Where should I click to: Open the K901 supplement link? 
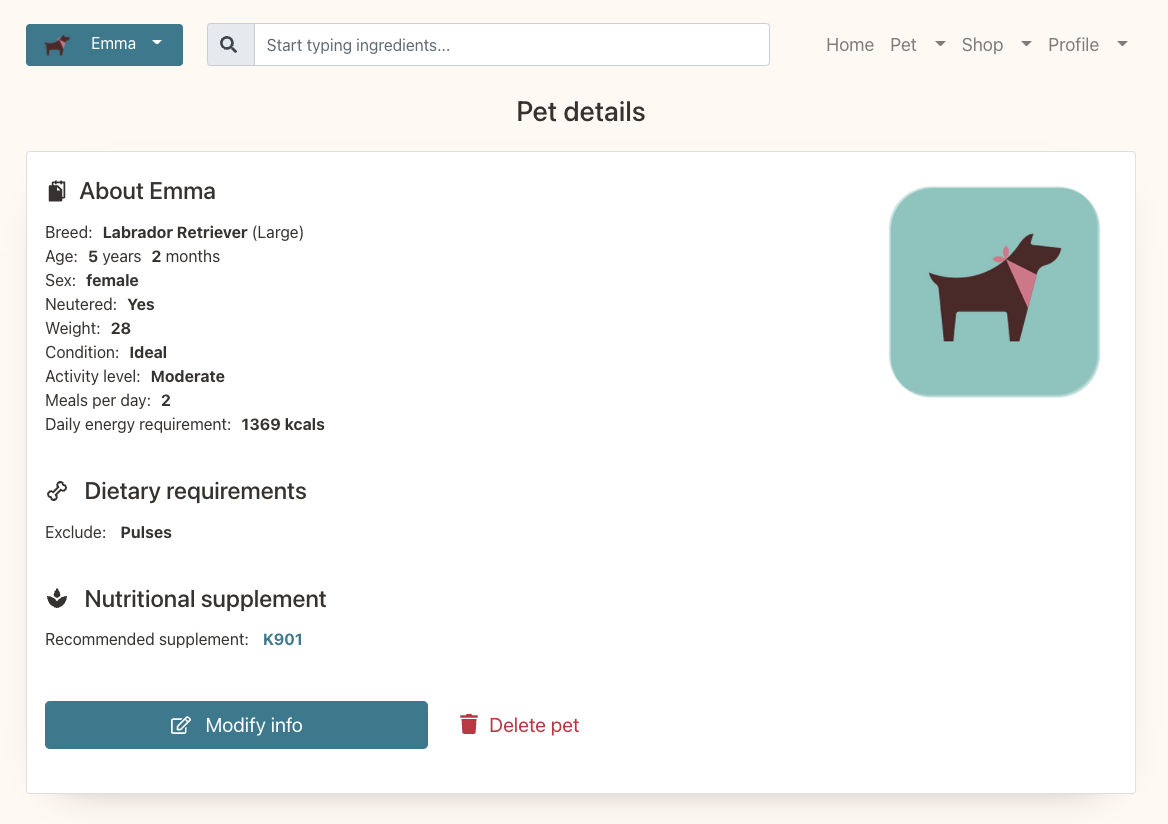282,639
